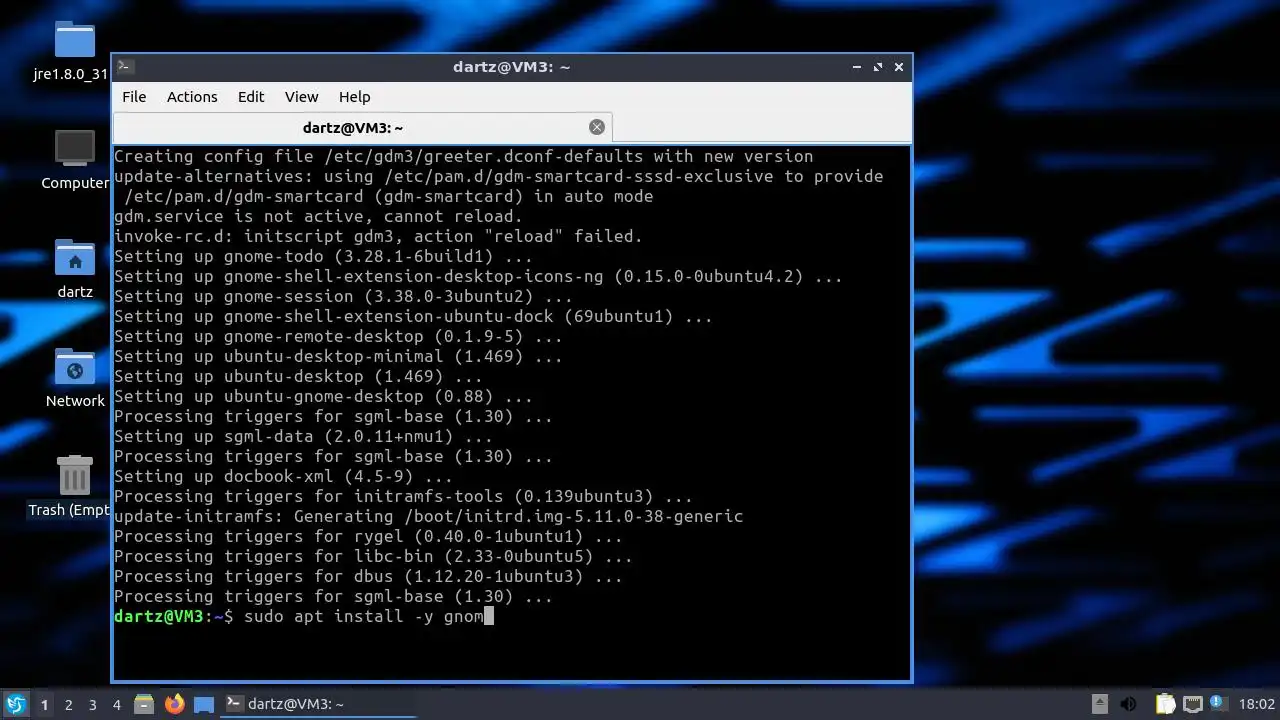Click the 18:02 panel clock
The width and height of the screenshot is (1280, 720).
(1257, 704)
